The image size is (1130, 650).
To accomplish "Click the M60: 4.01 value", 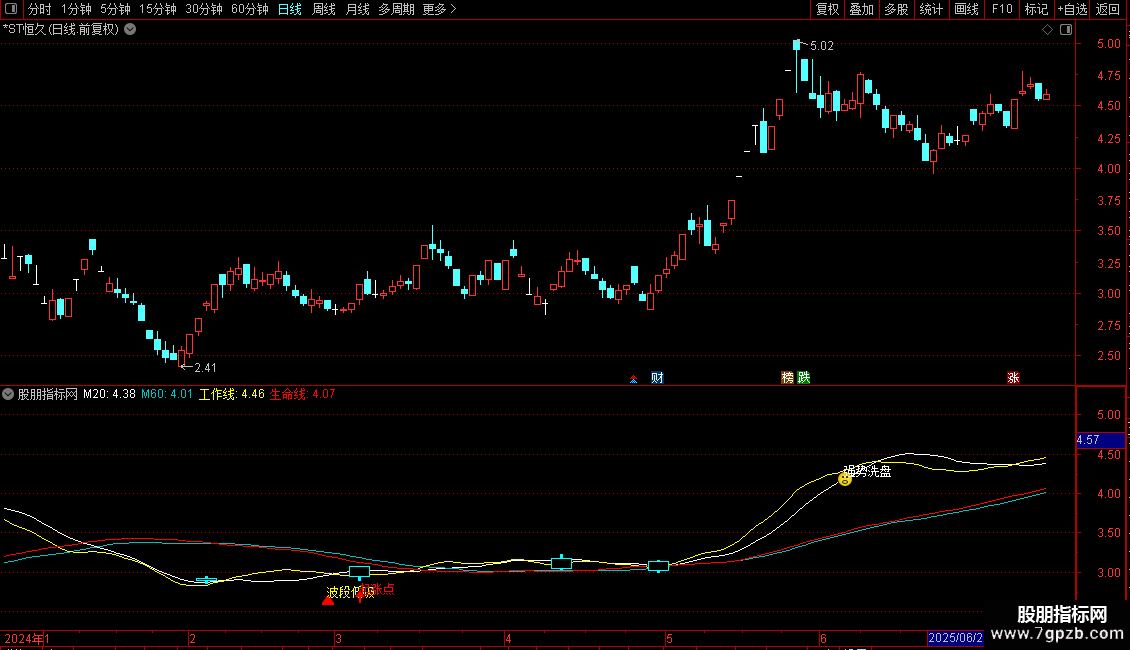I will coord(166,394).
